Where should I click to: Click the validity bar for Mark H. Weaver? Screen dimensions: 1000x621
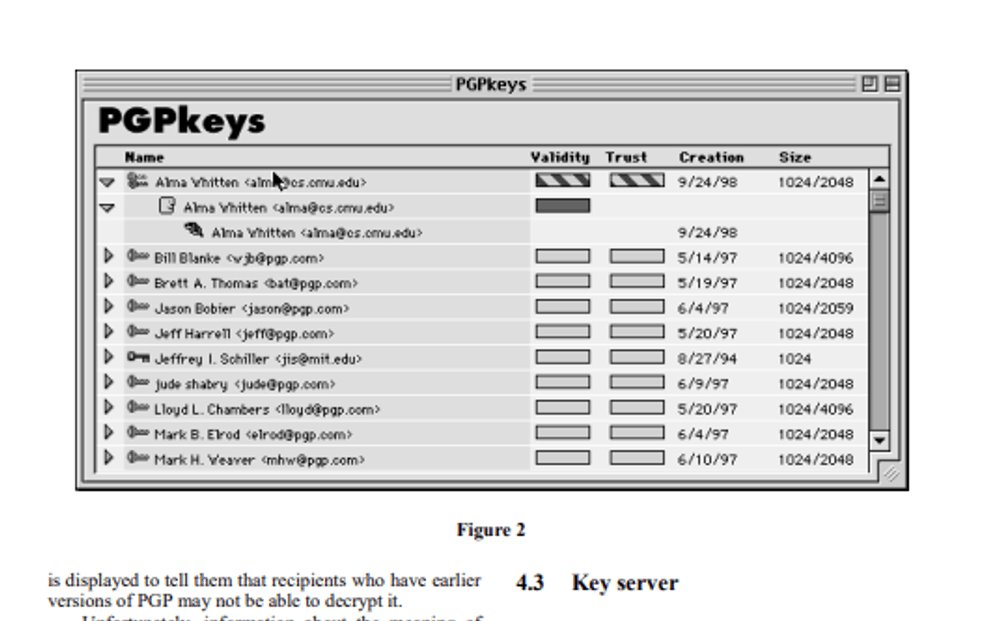[562, 458]
